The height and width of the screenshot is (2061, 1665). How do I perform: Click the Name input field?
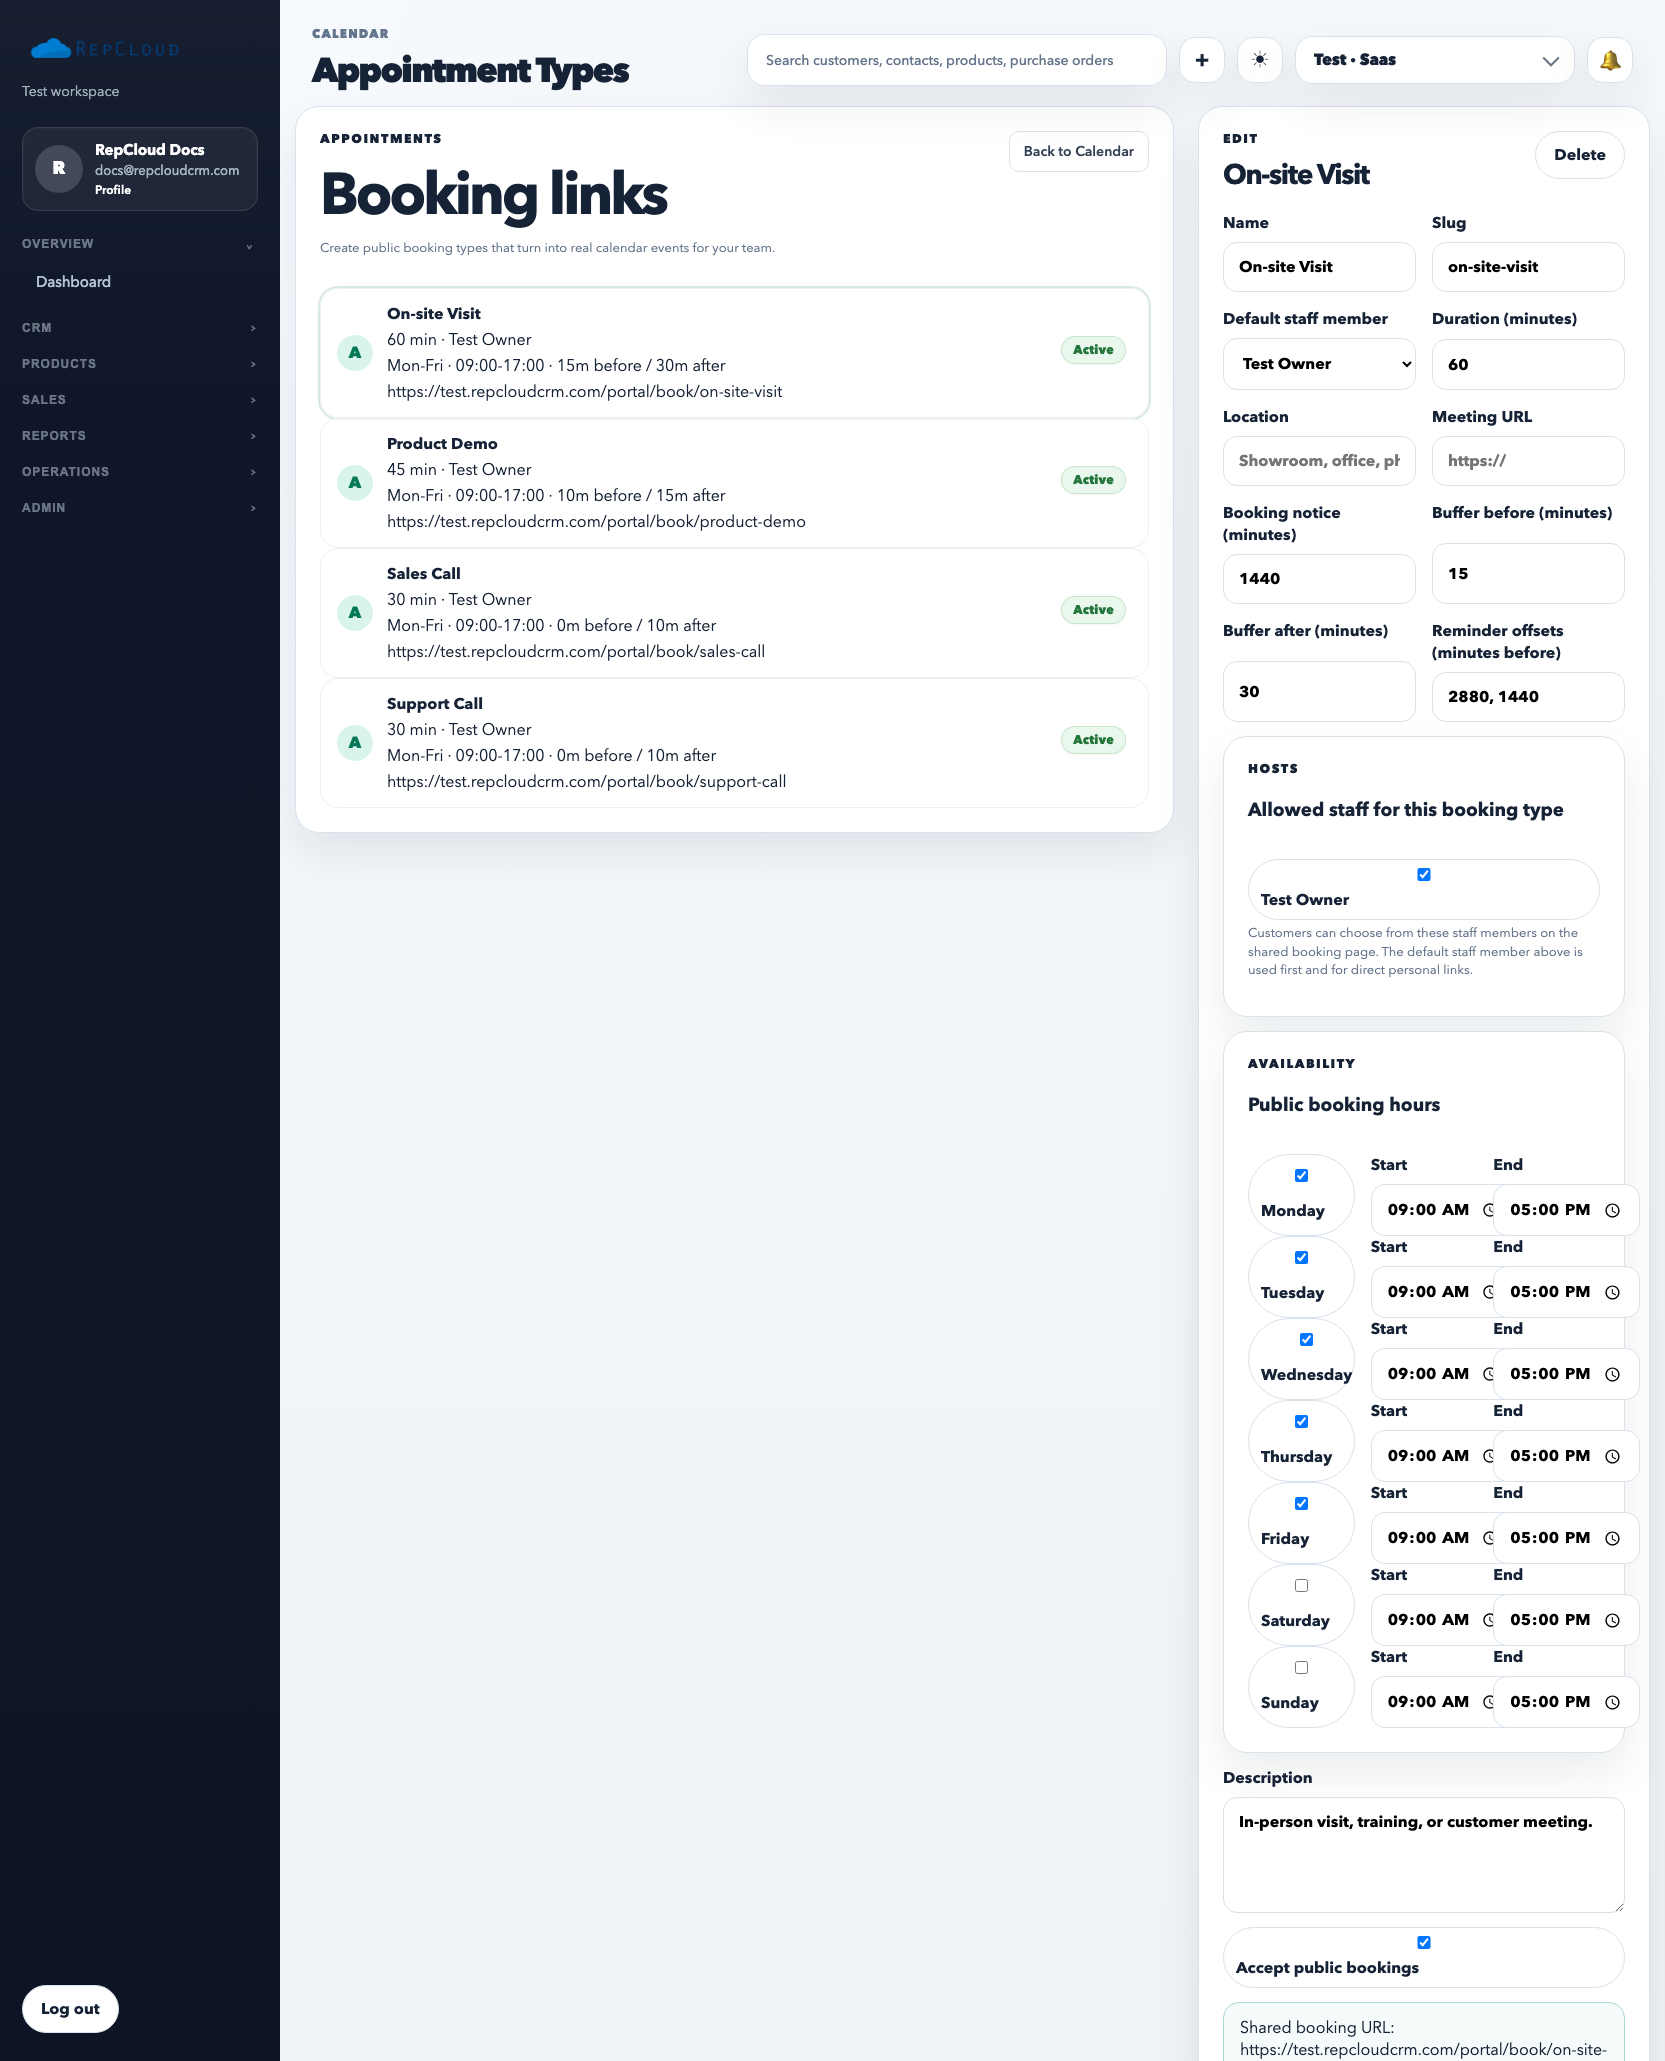[x=1319, y=267]
